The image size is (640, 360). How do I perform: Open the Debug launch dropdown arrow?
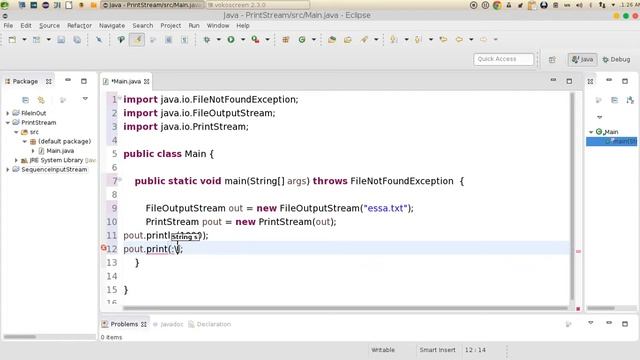(218, 40)
